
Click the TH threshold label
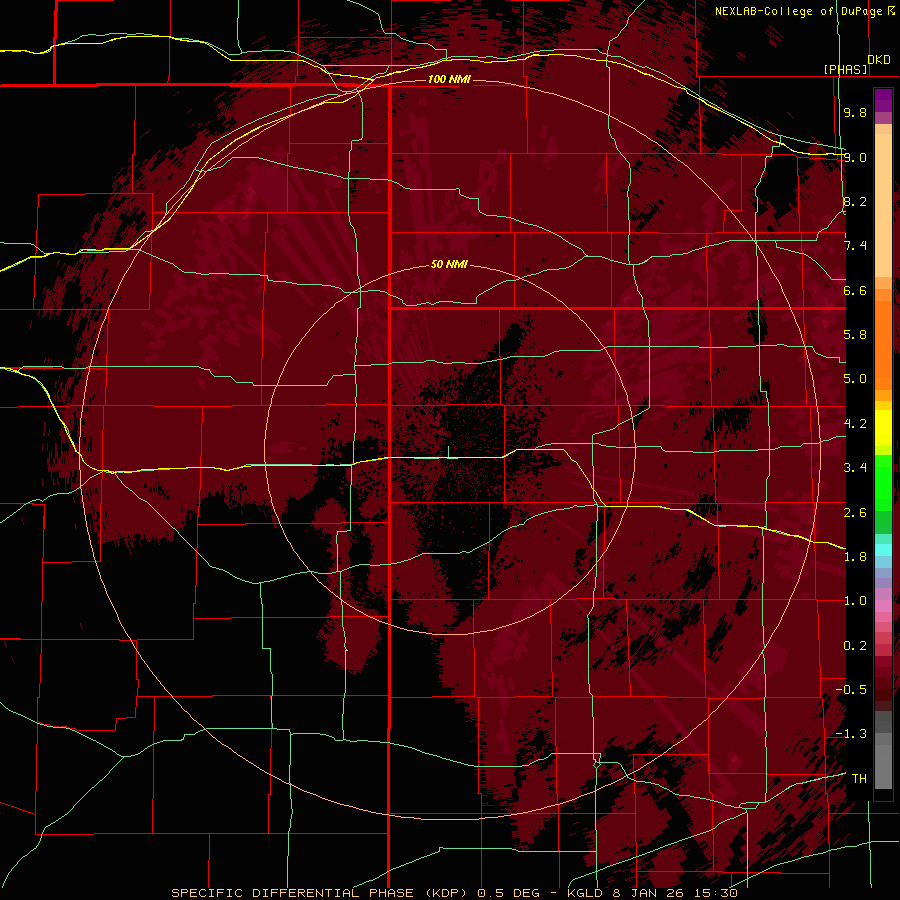point(859,778)
